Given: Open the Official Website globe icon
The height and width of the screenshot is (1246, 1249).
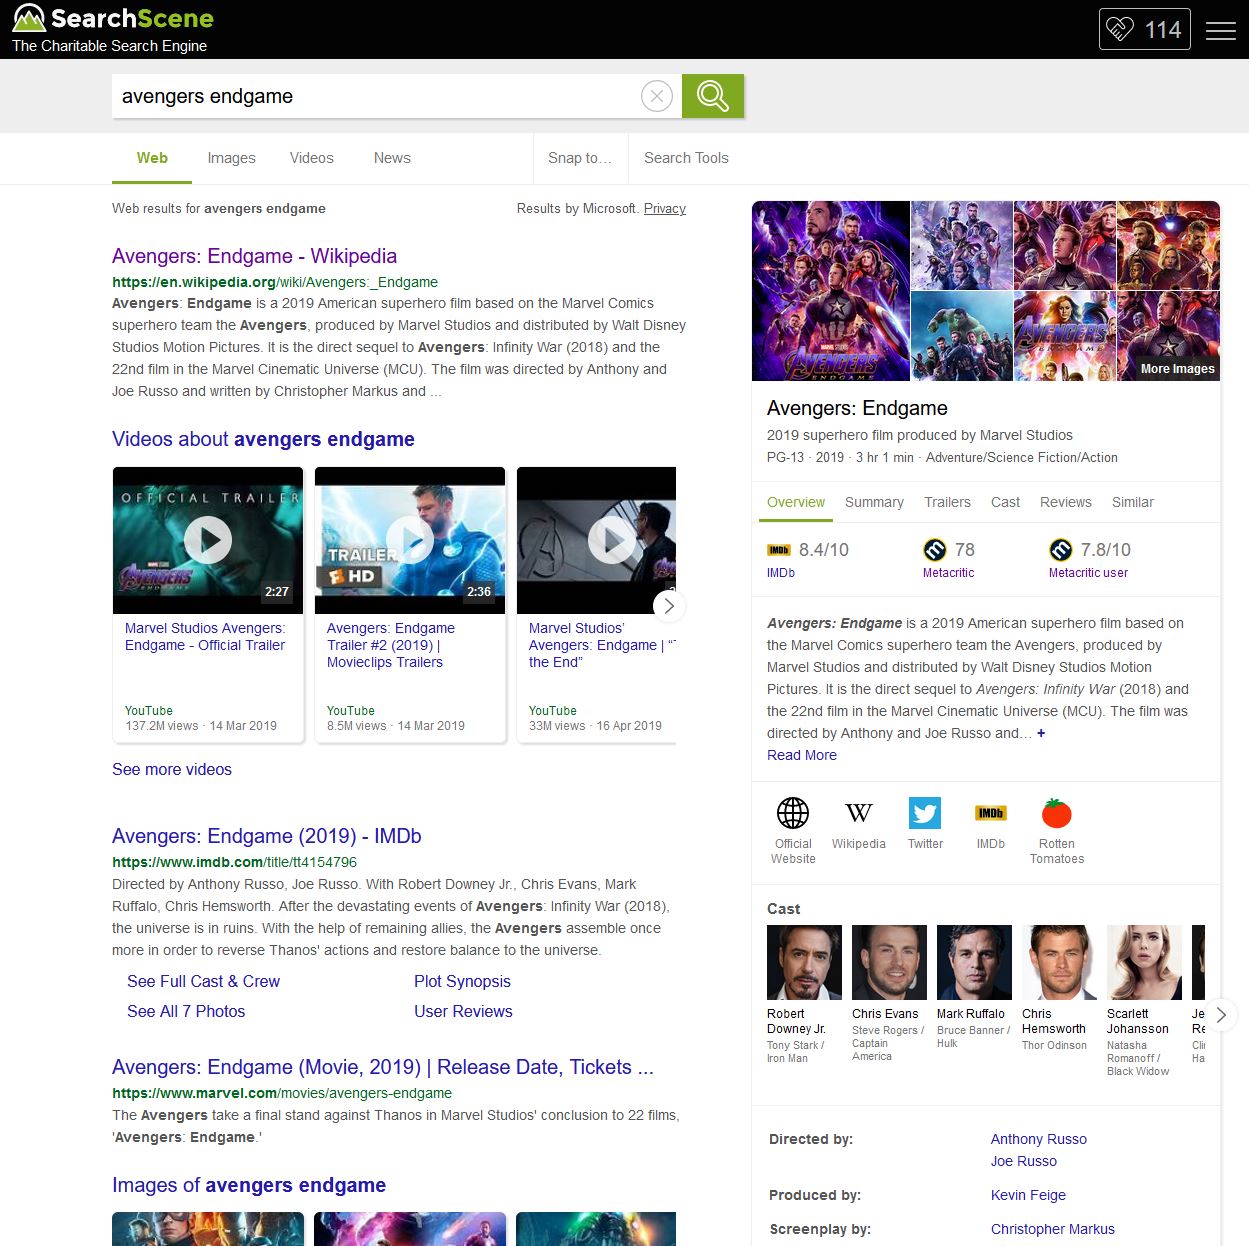Looking at the screenshot, I should 793,813.
